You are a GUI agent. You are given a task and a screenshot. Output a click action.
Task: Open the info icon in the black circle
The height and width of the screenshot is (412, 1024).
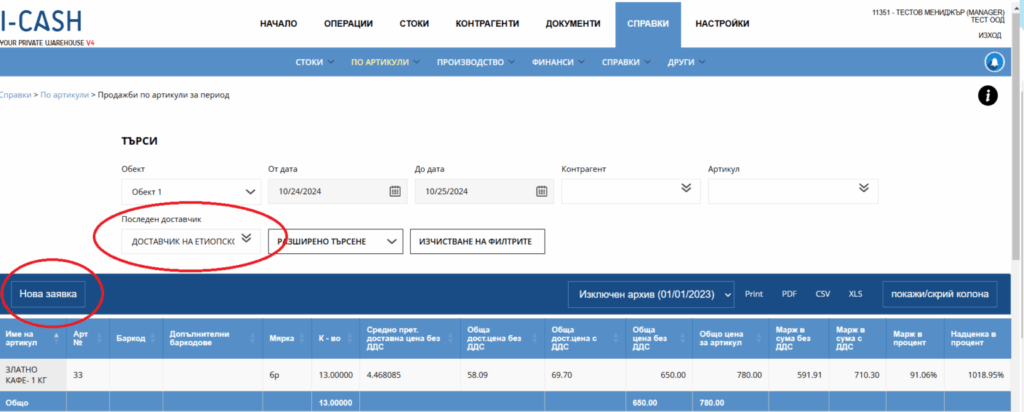pos(987,96)
